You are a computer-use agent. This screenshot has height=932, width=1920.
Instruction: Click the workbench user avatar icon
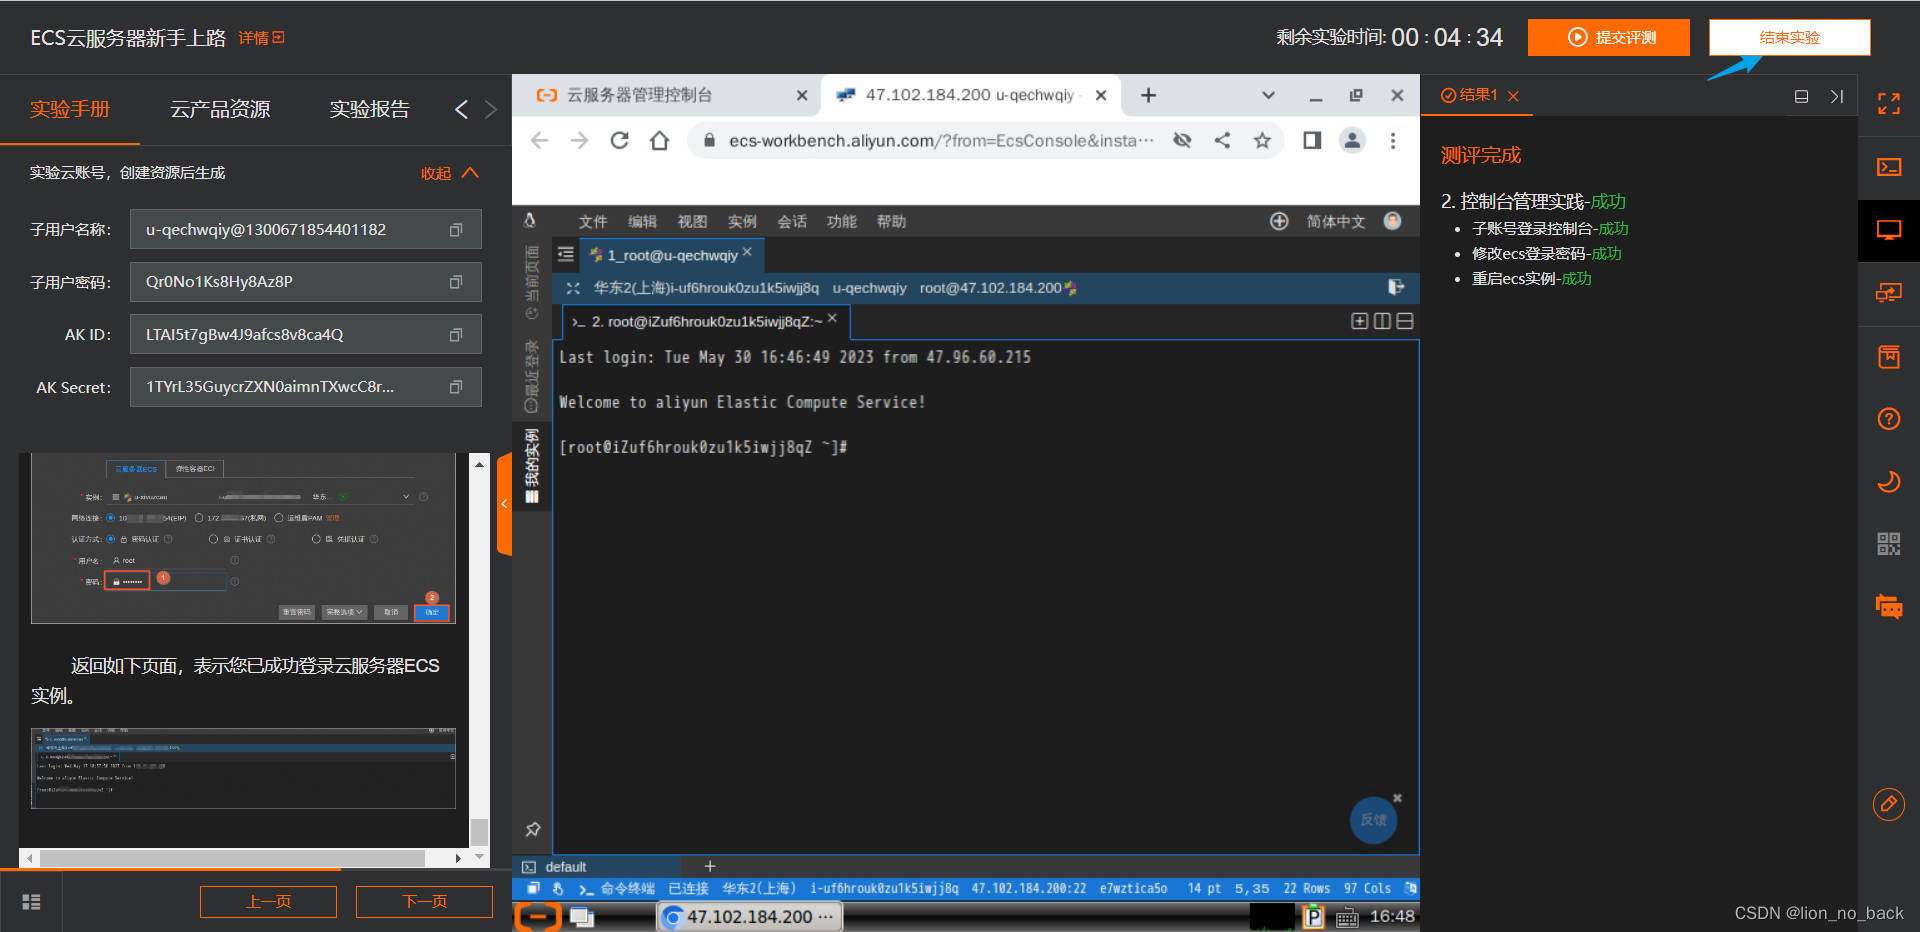(x=1392, y=221)
